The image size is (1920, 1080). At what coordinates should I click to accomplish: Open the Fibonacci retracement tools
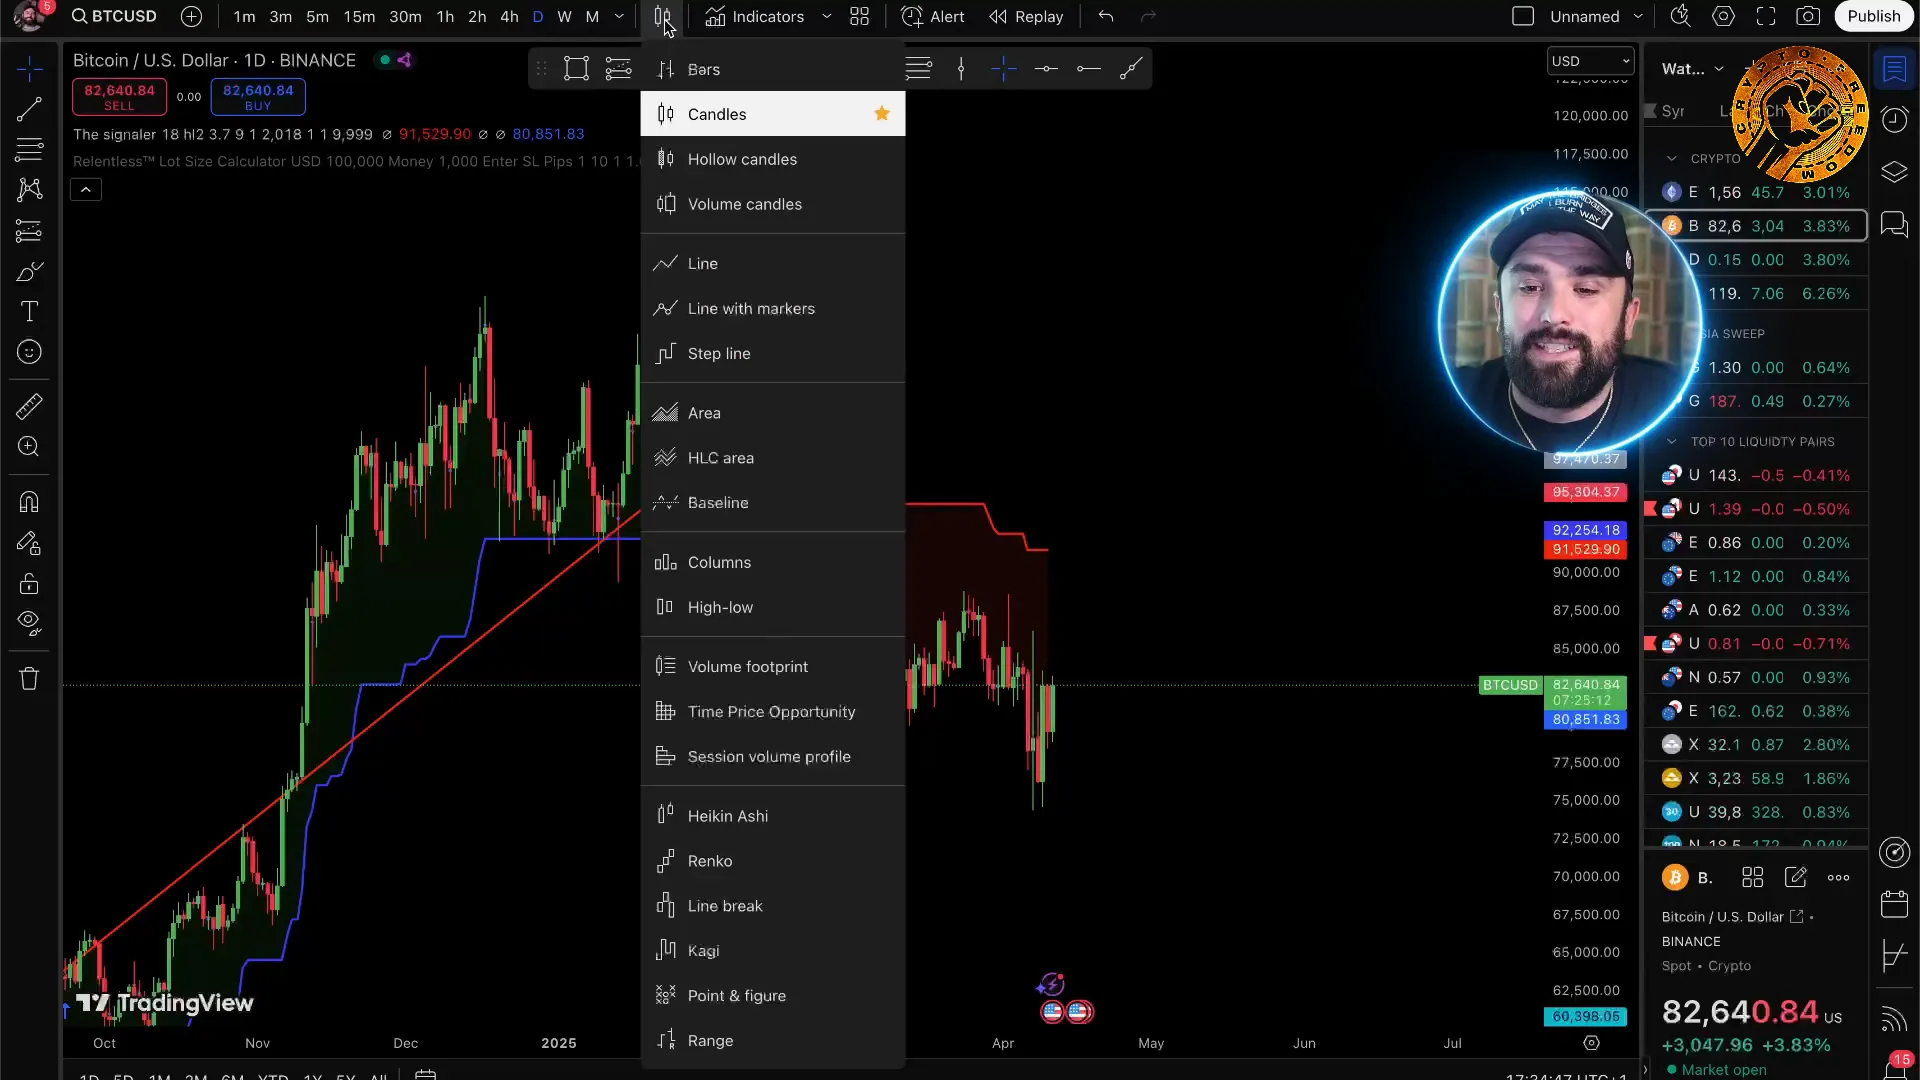point(29,149)
